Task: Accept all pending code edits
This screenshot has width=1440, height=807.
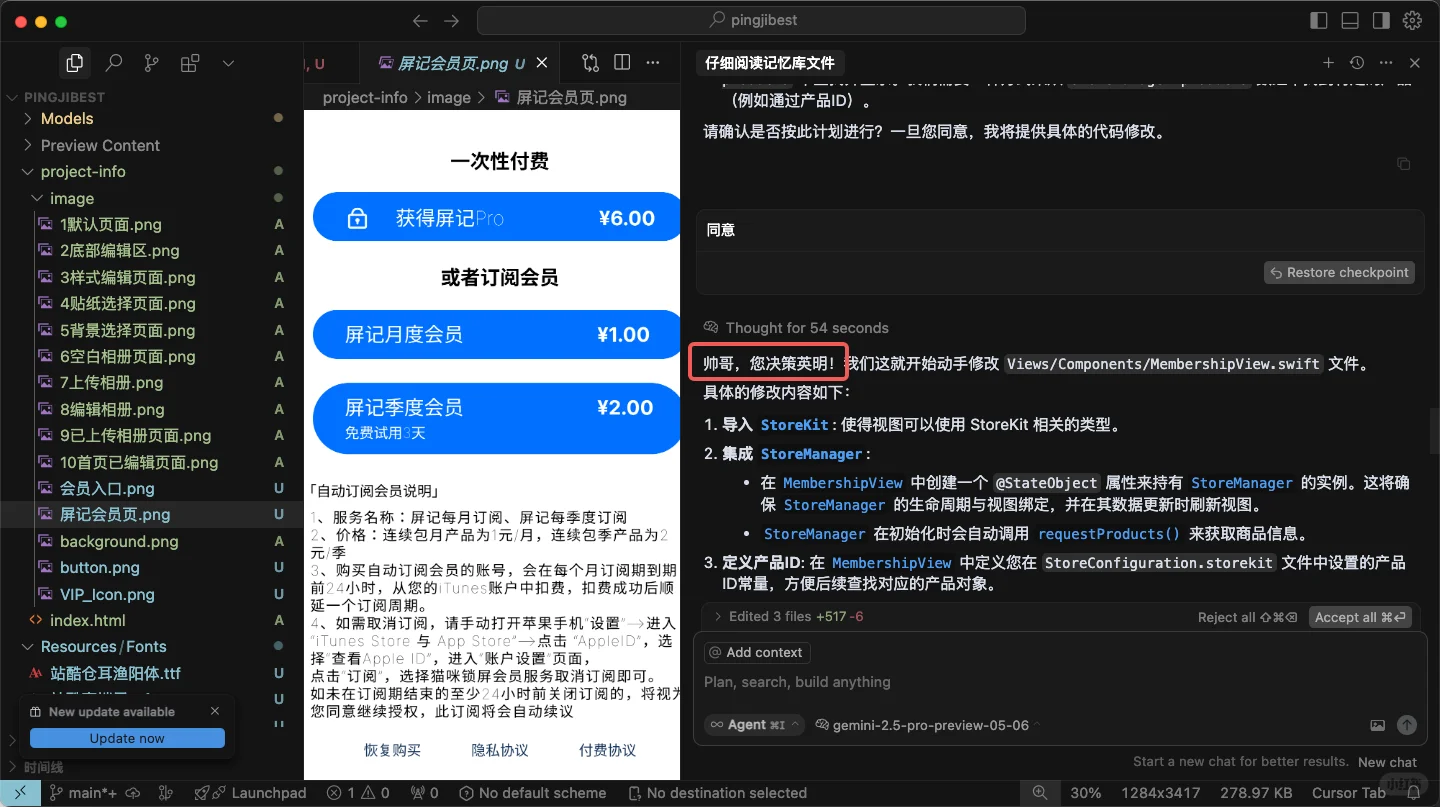Action: [1360, 617]
